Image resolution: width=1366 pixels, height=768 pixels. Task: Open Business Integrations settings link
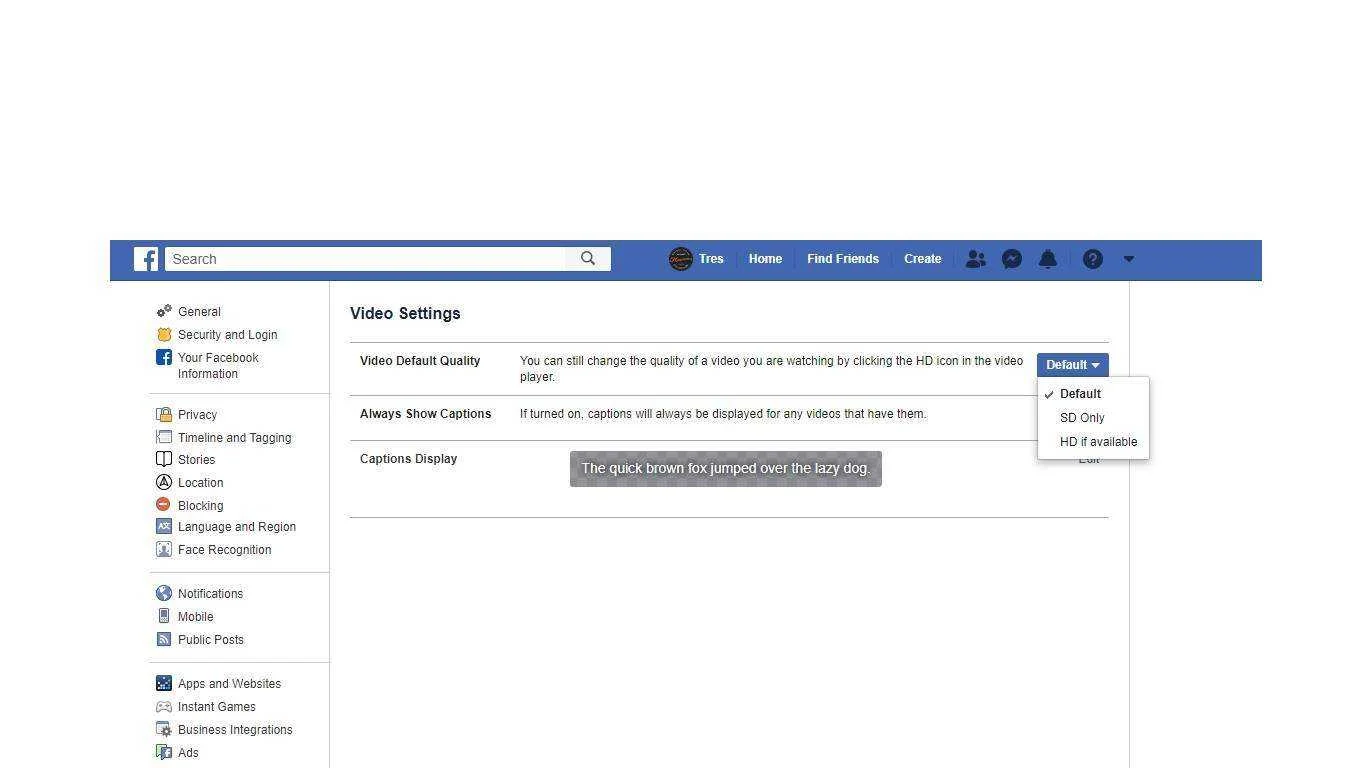235,730
